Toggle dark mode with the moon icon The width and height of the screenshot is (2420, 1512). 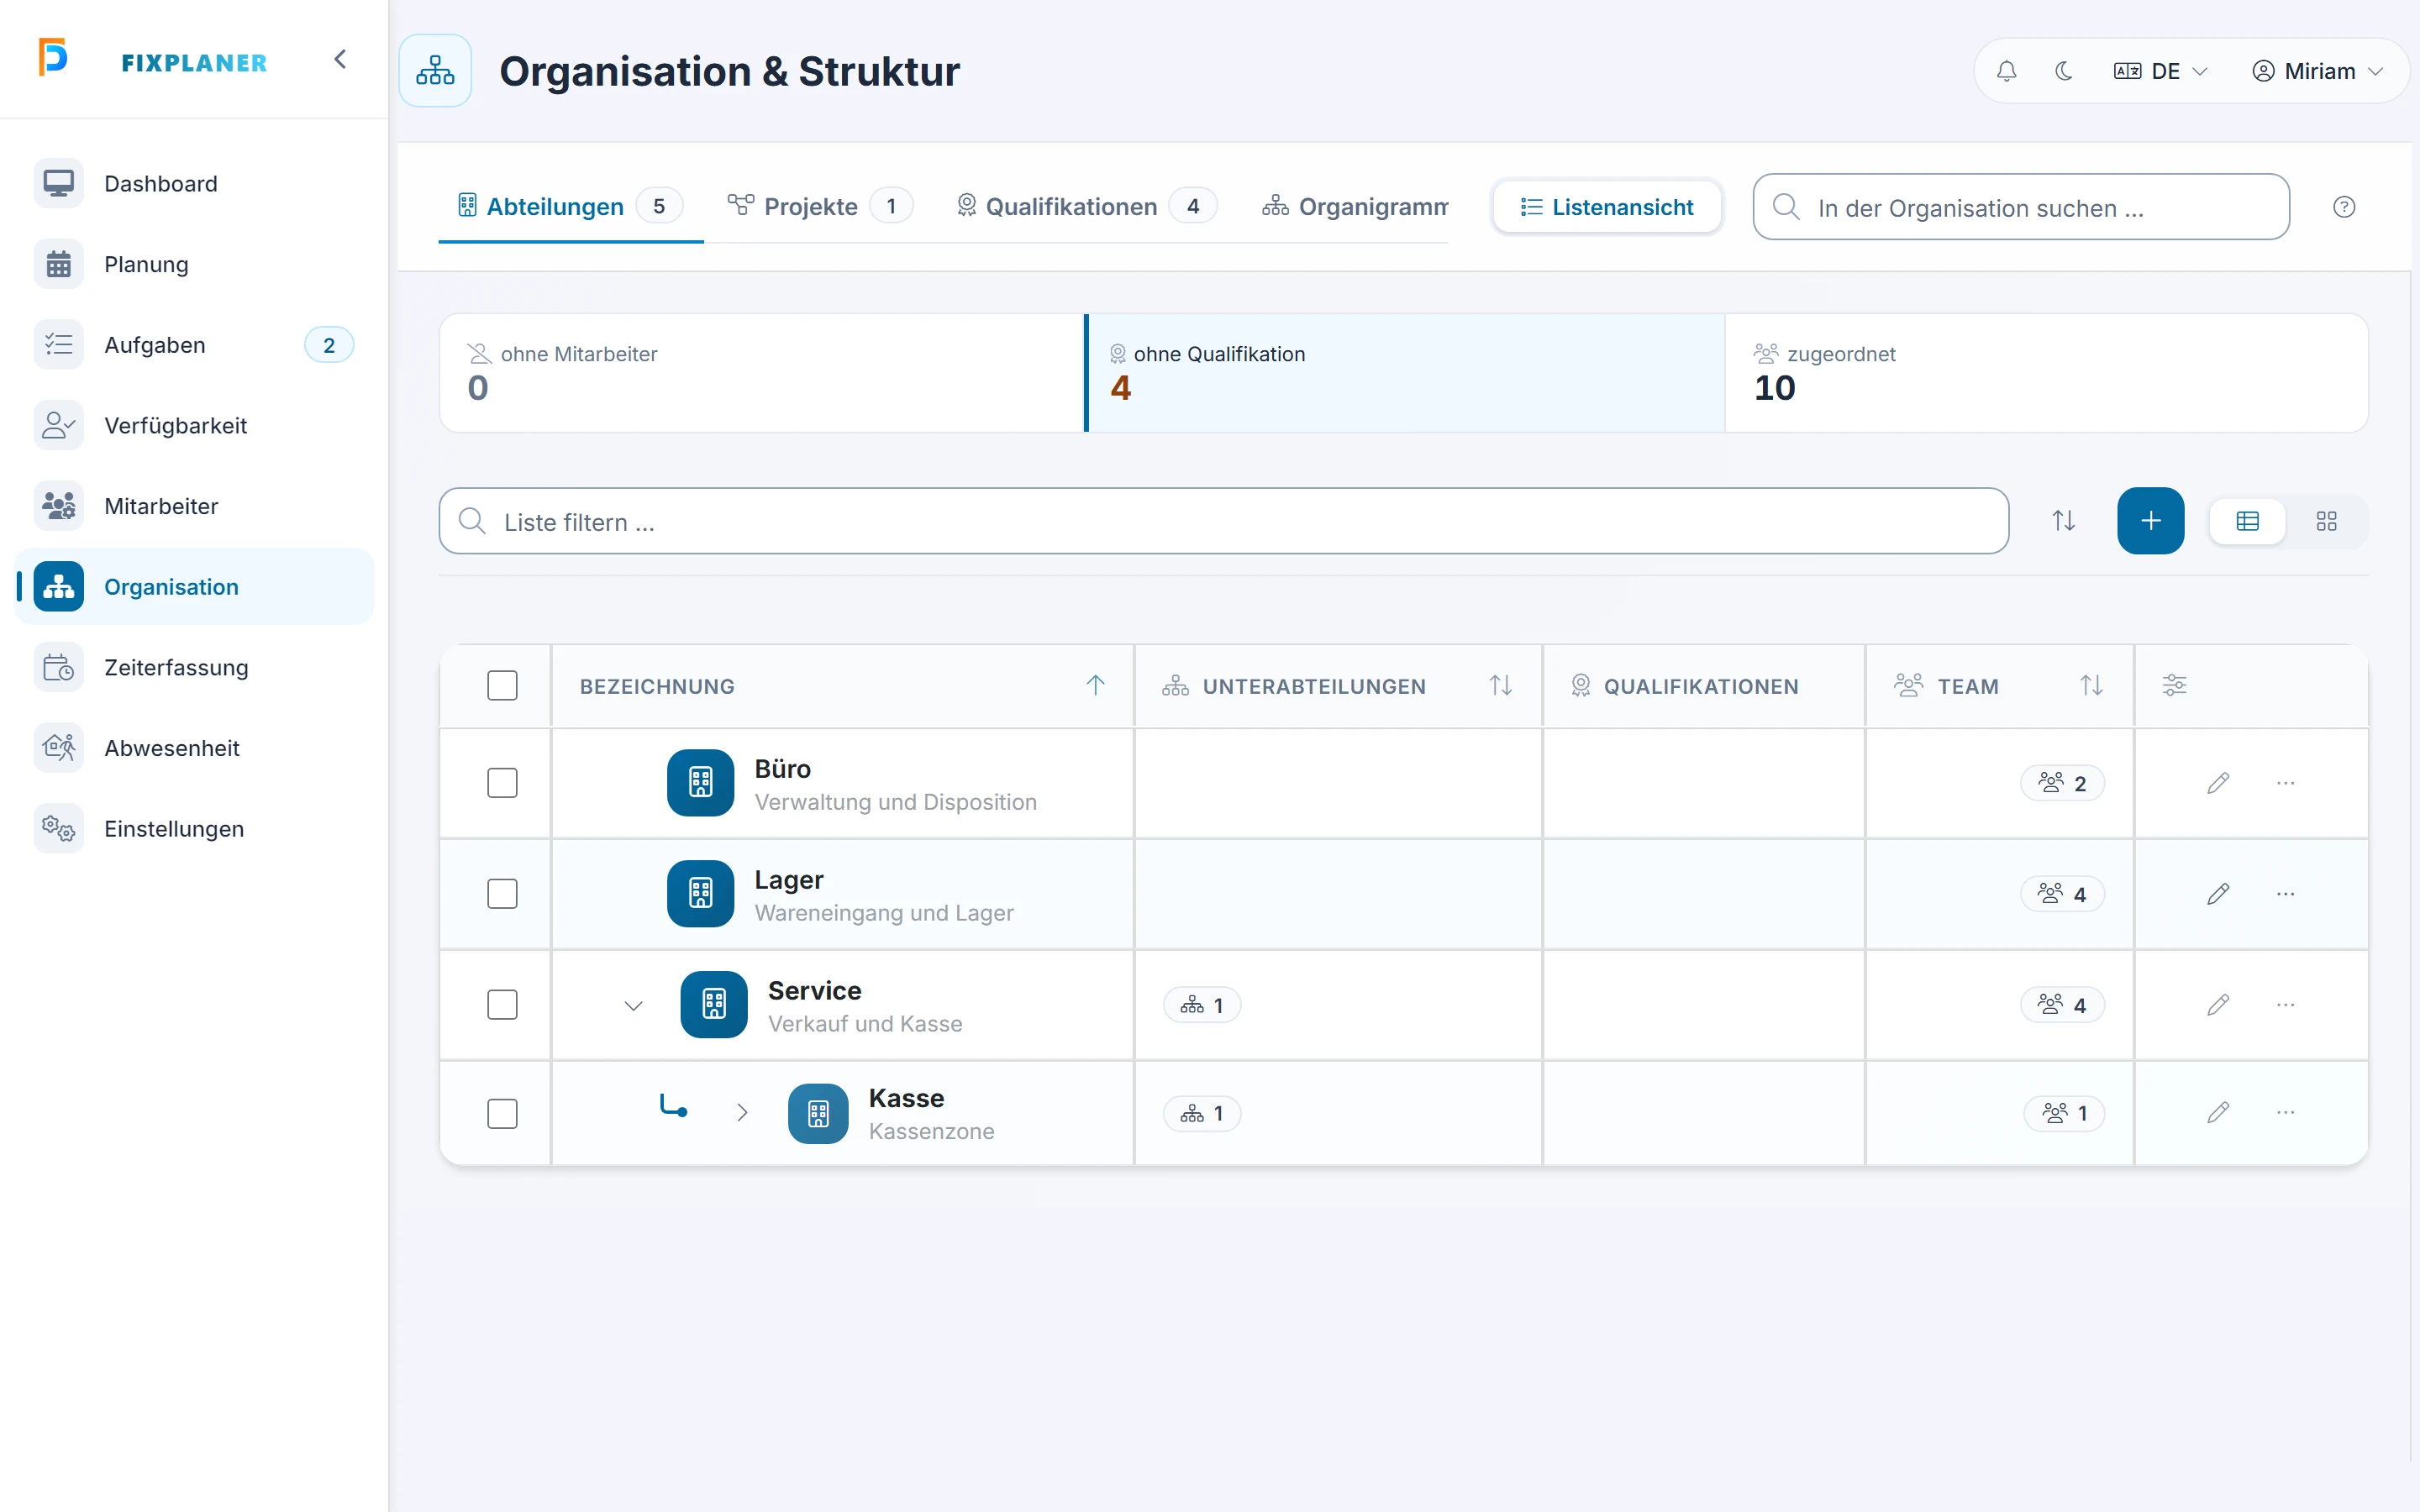click(x=2063, y=71)
